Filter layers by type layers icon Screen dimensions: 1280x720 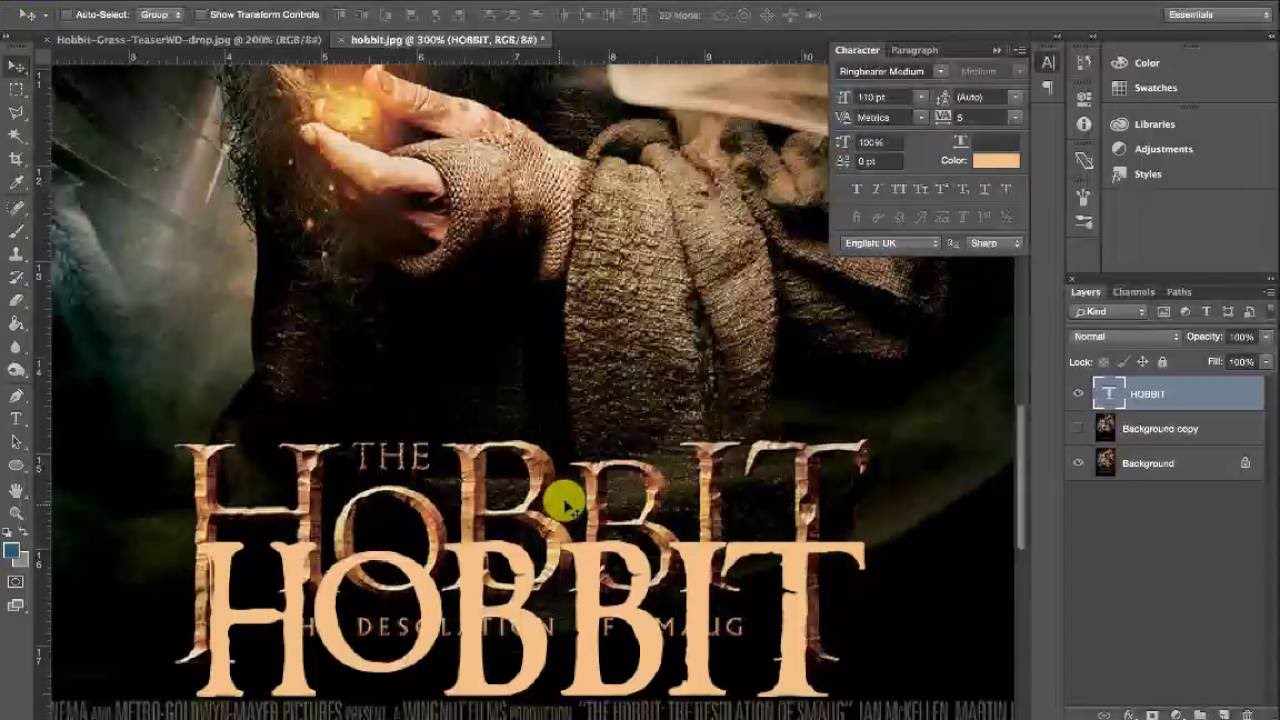(1206, 312)
